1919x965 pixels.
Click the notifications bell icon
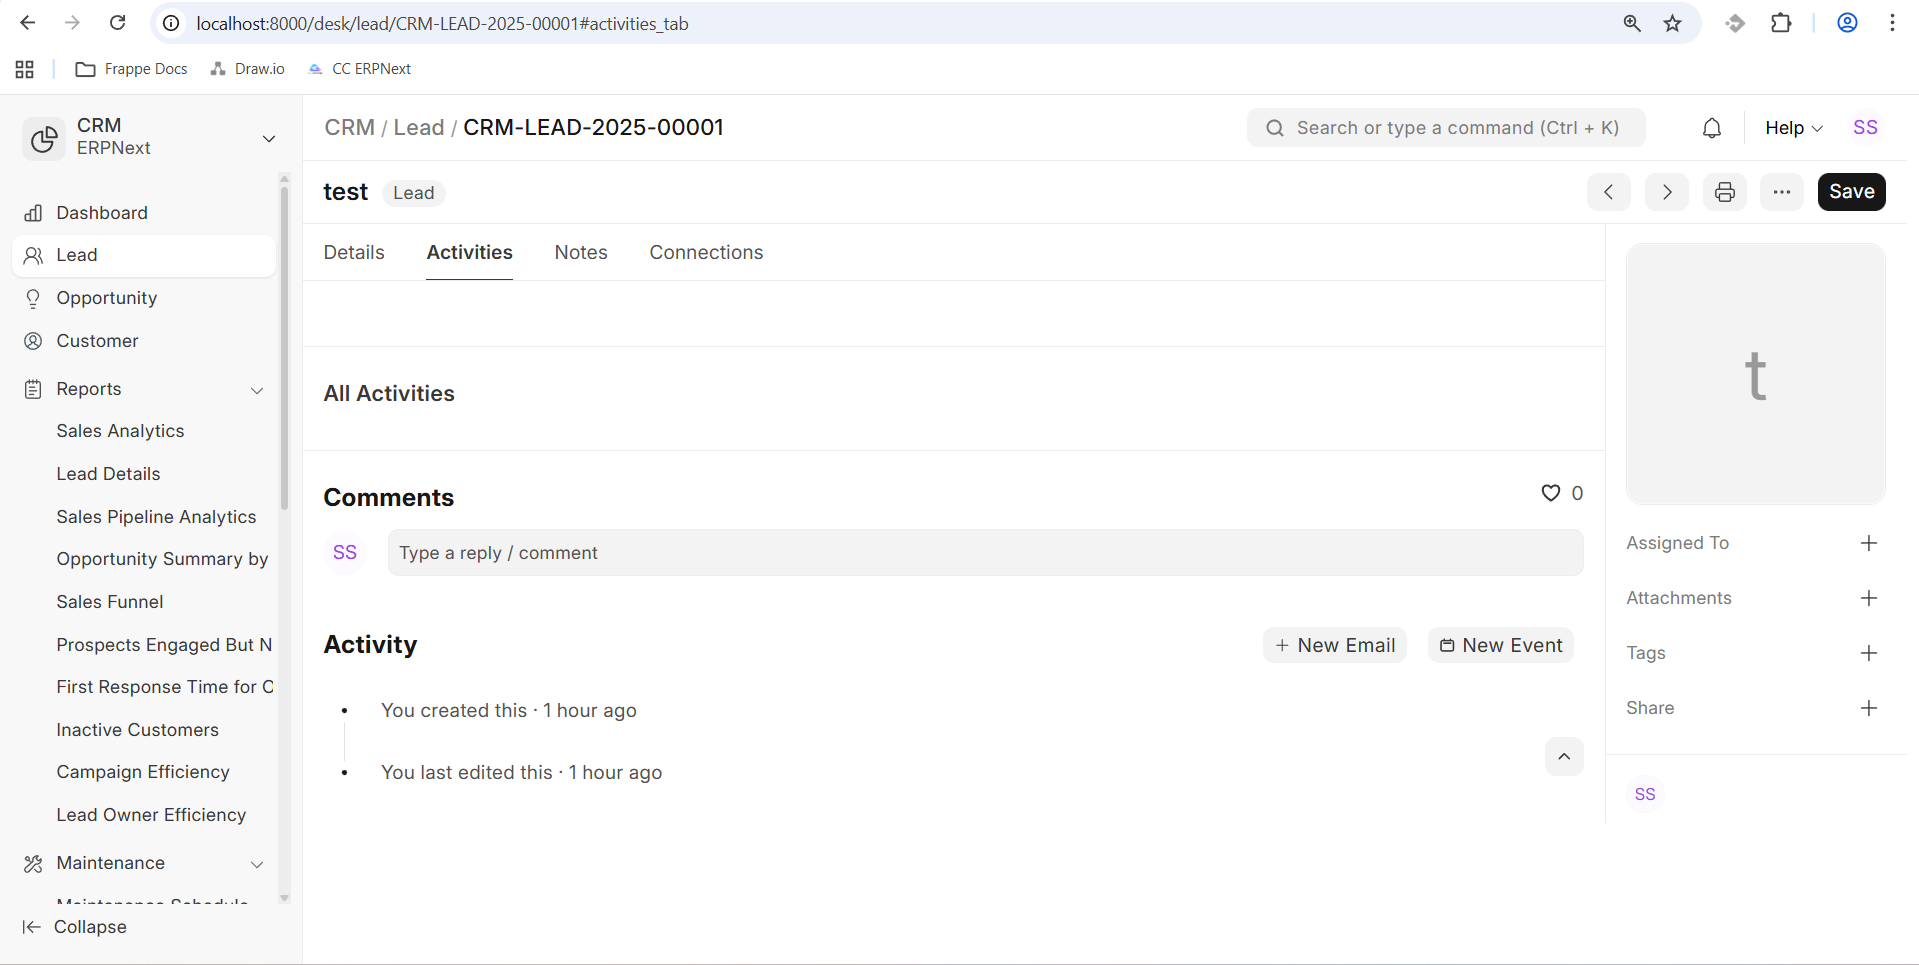coord(1711,128)
